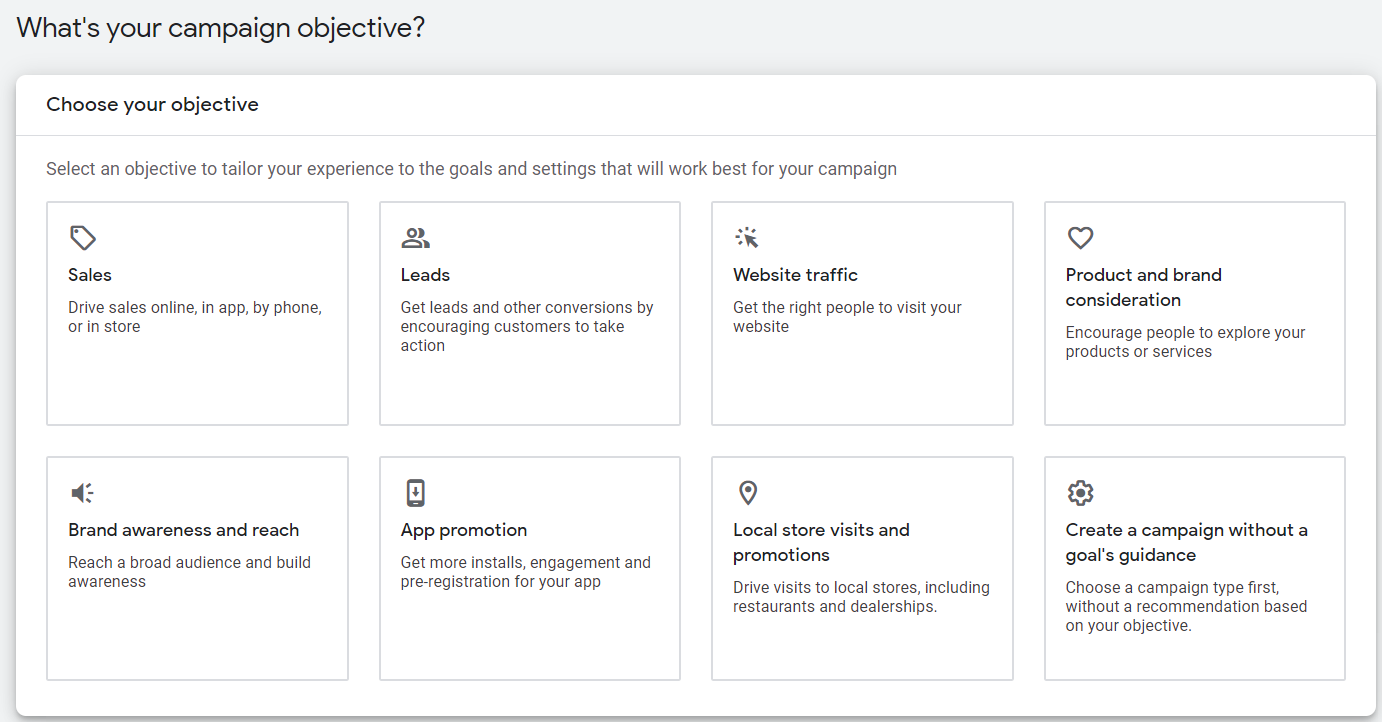Viewport: 1382px width, 722px height.
Task: Pick Local store visits and promotions heading
Action: (x=821, y=542)
